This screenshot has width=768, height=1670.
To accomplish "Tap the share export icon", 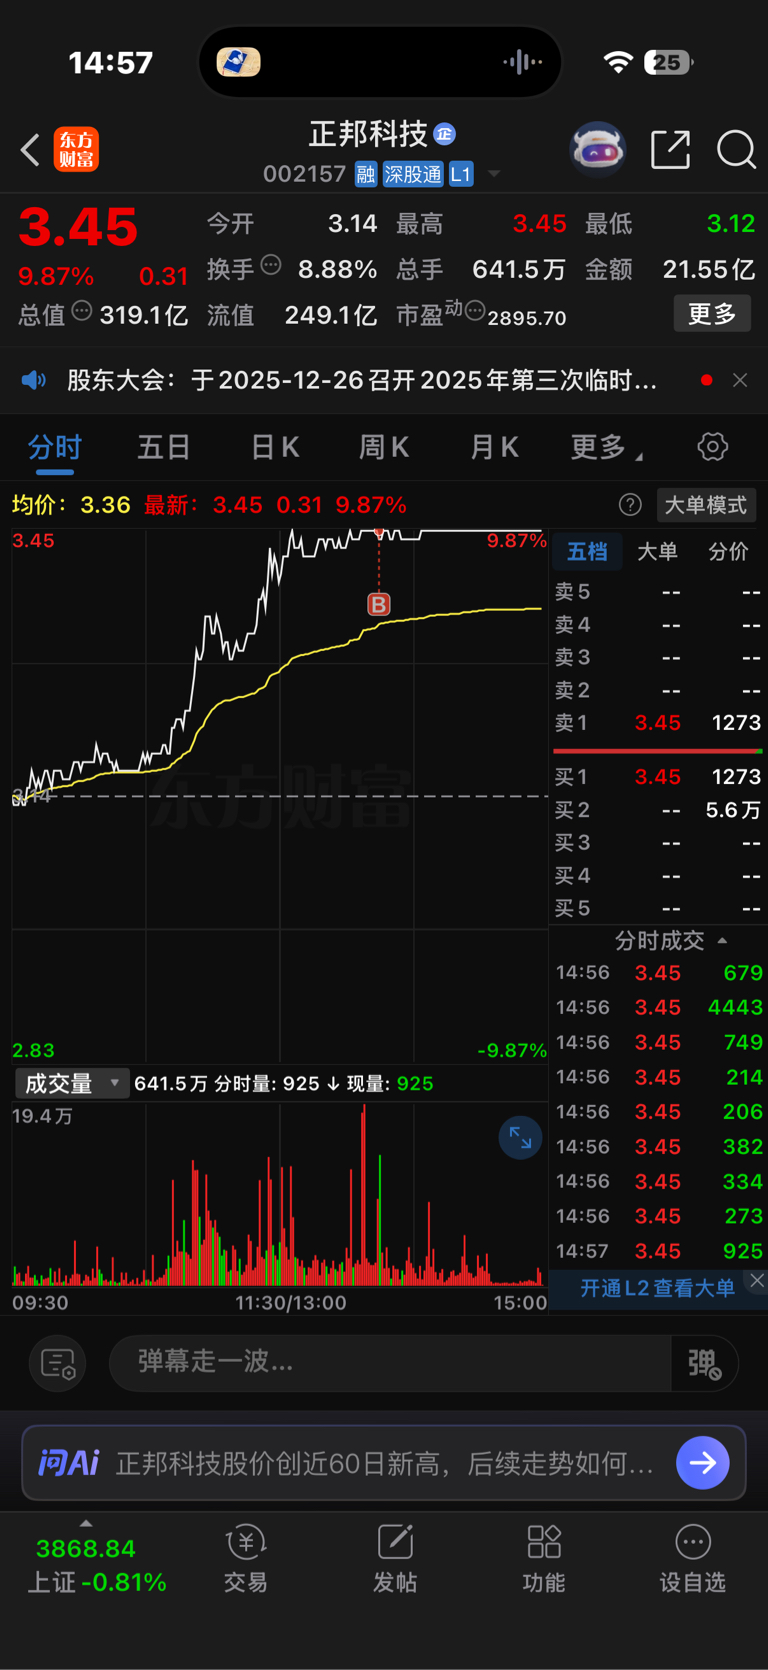I will coord(670,149).
